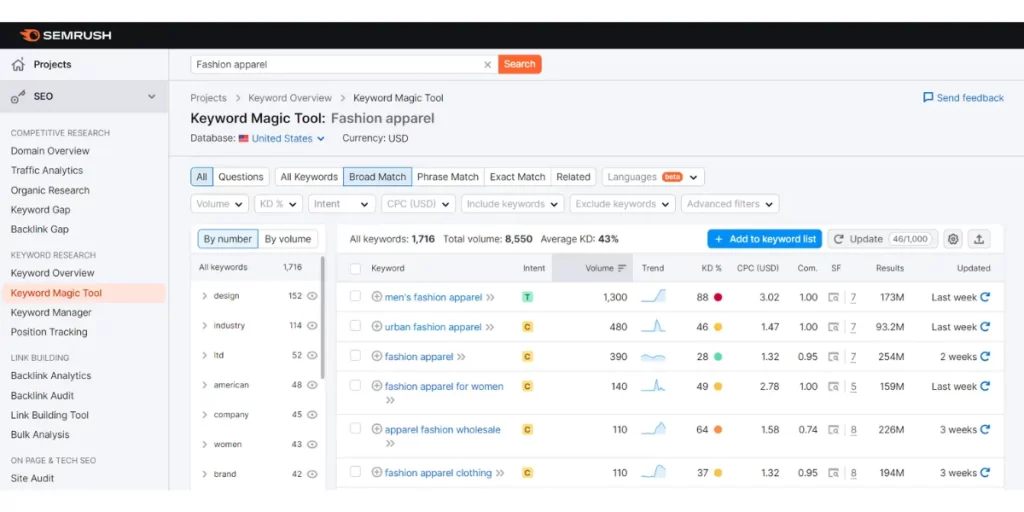Click Transactional intent badge T
The width and height of the screenshot is (1024, 512).
coord(528,297)
